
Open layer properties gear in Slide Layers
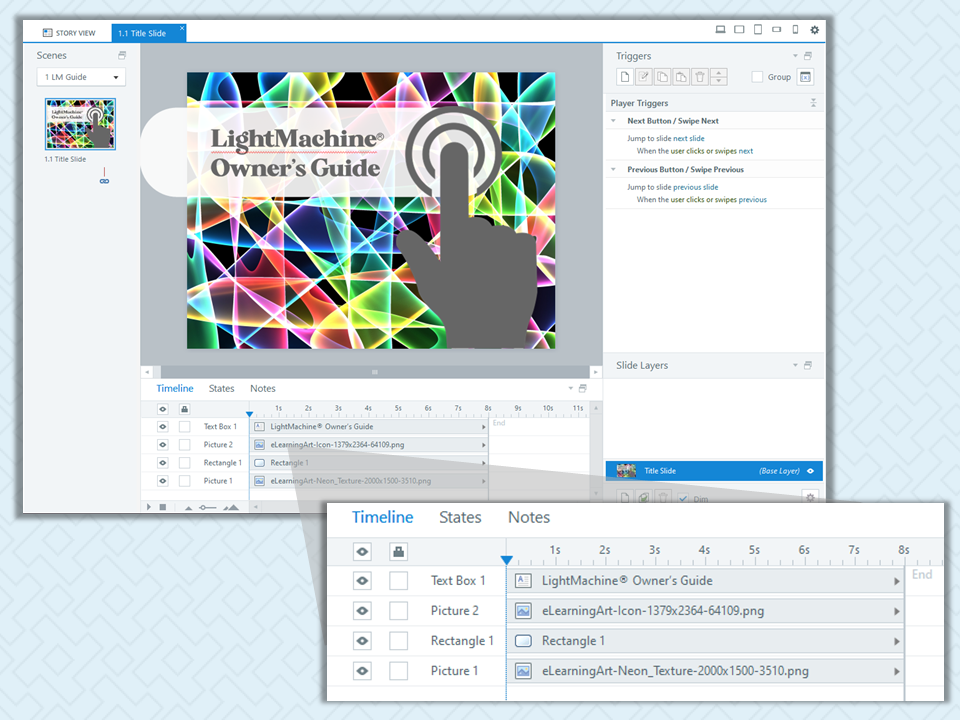point(811,498)
